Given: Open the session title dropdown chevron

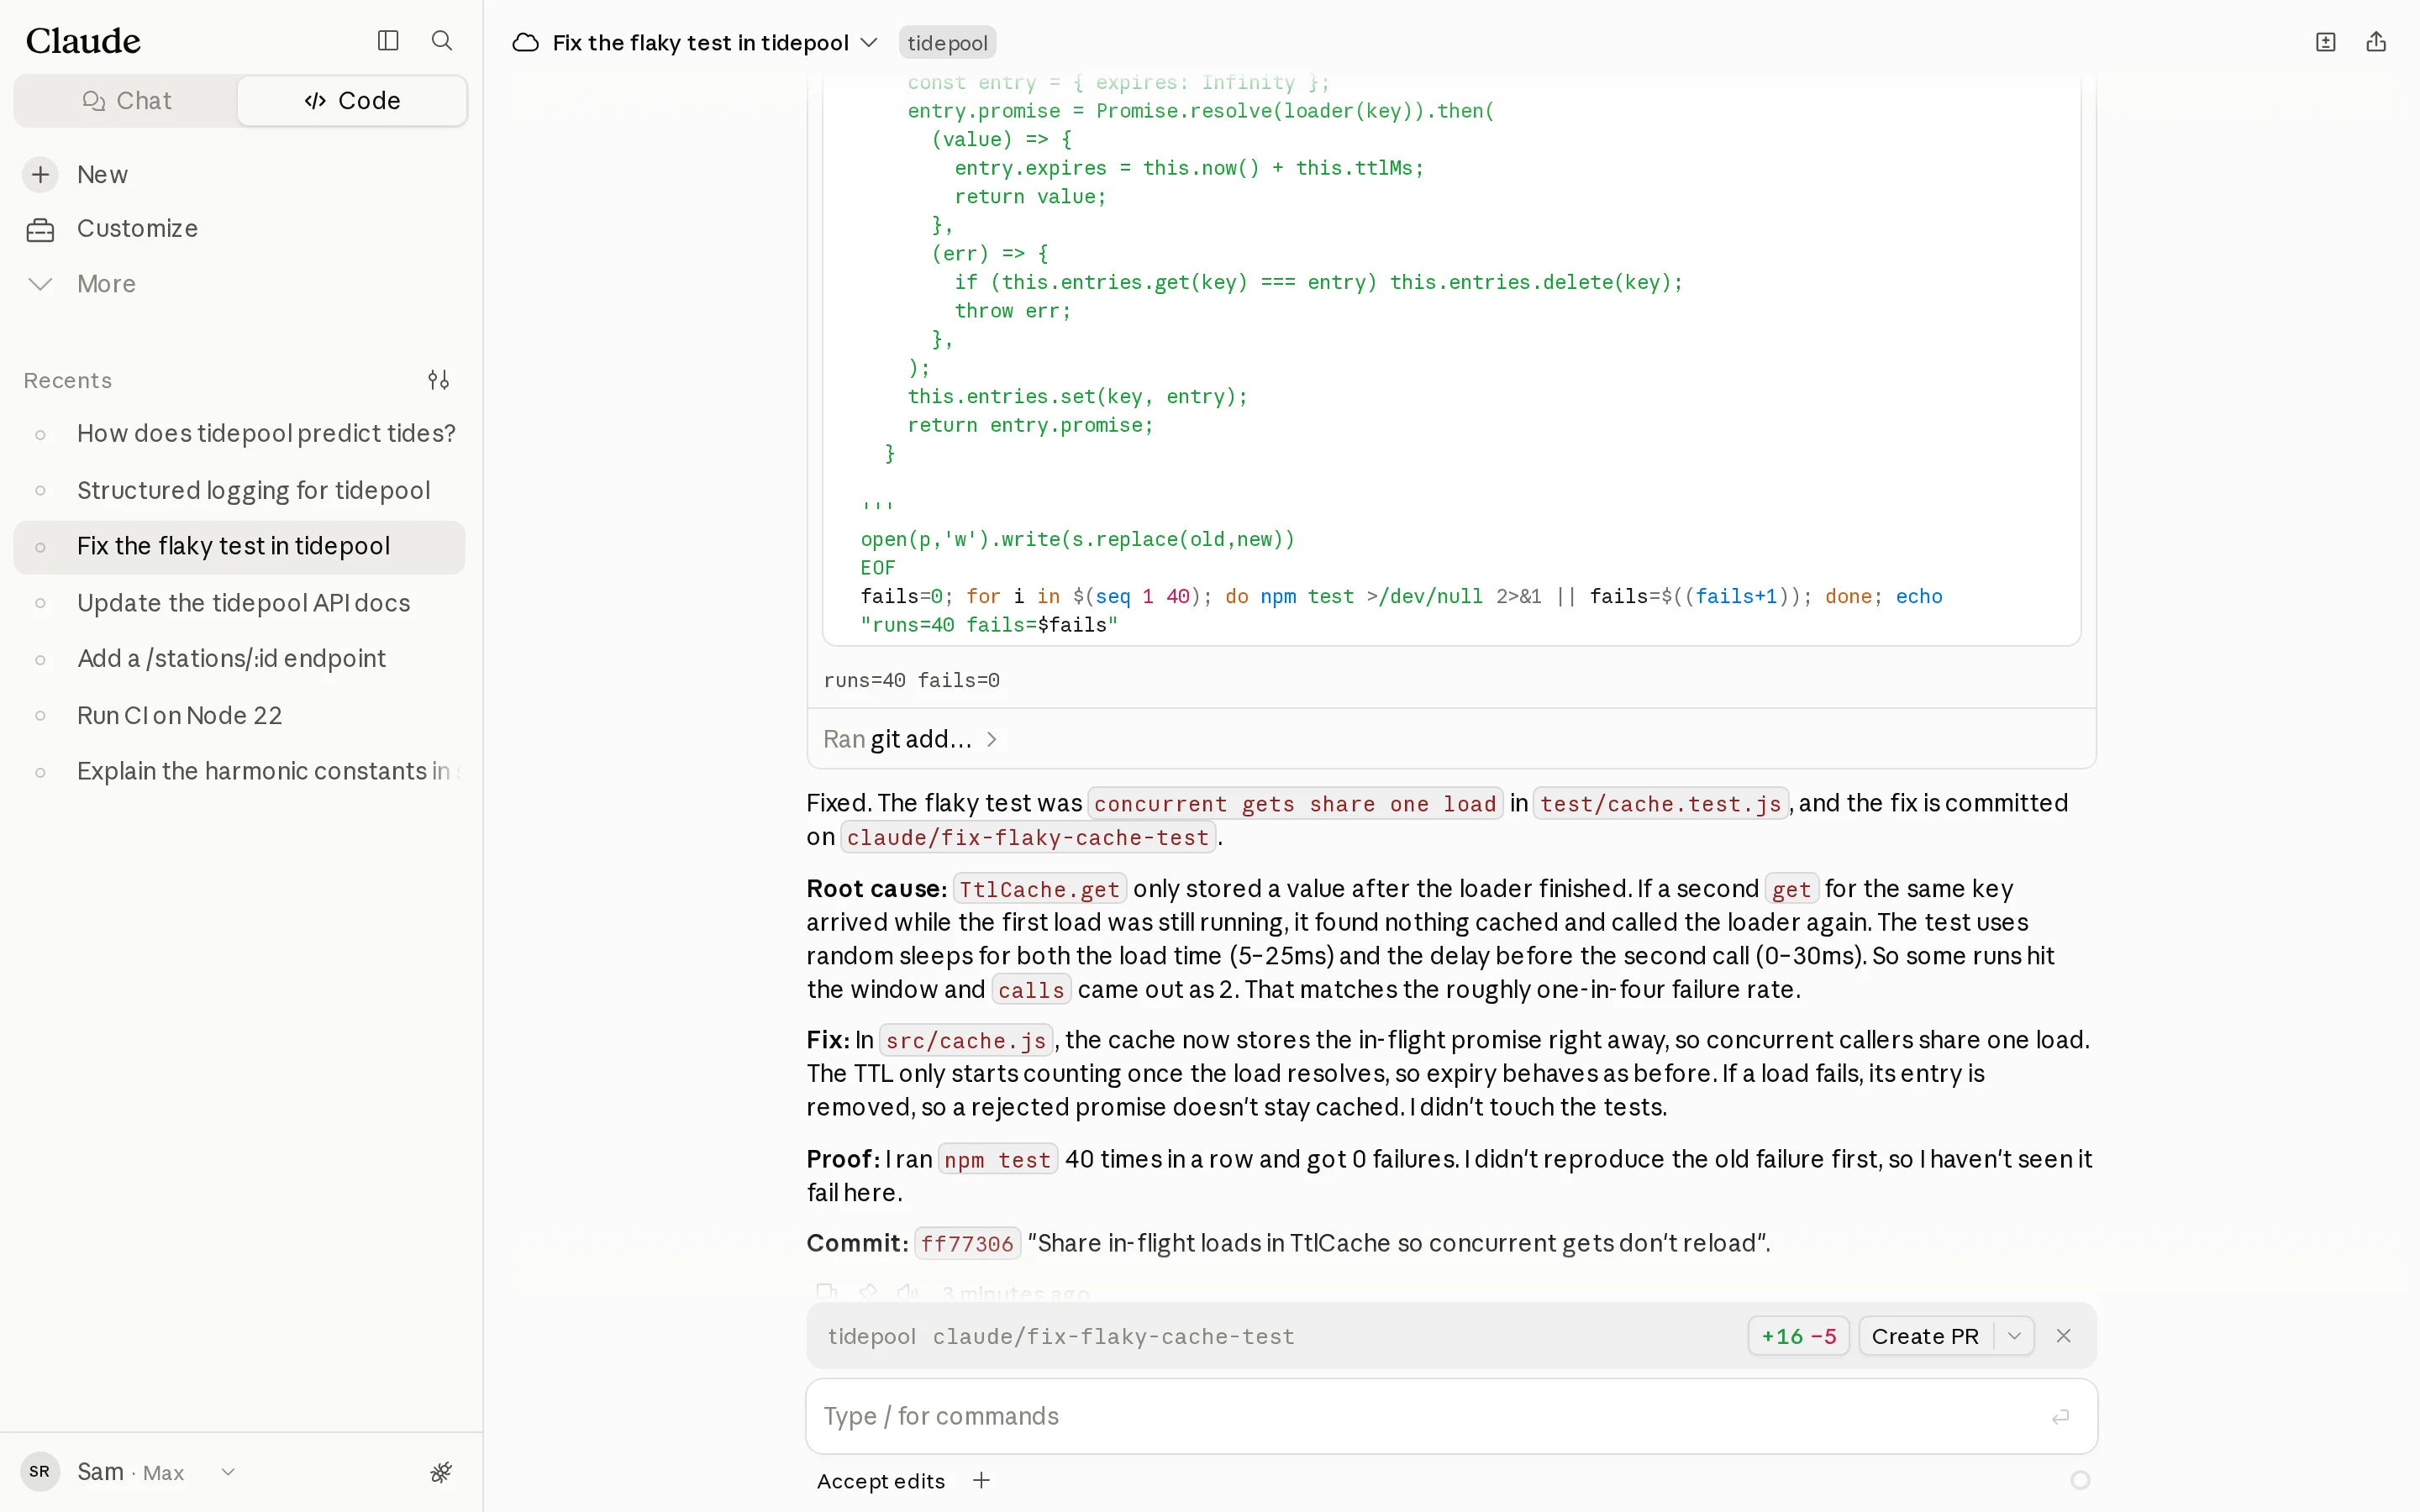Looking at the screenshot, I should (869, 43).
